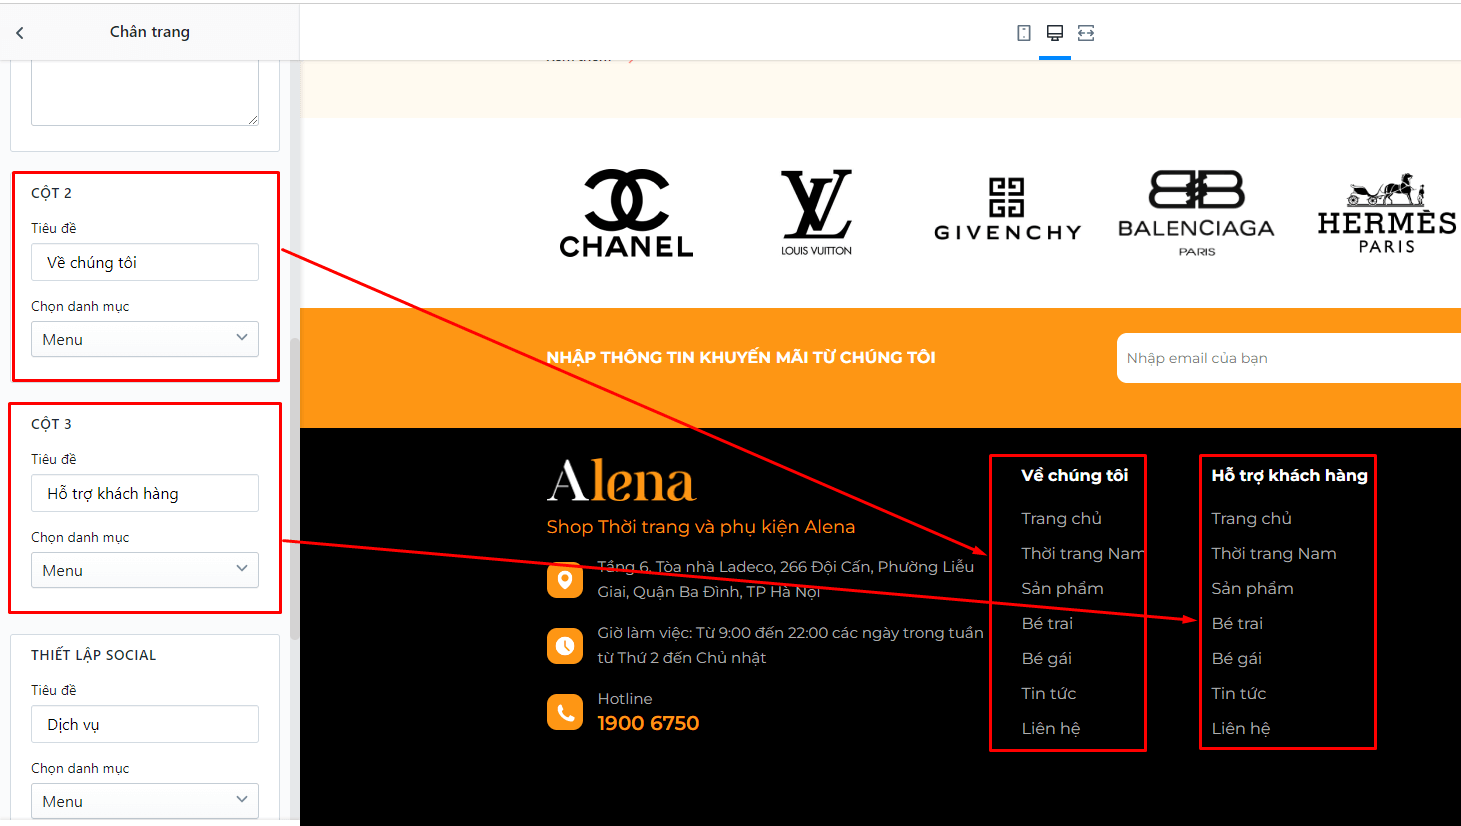Click the orange clock icon

click(x=565, y=646)
